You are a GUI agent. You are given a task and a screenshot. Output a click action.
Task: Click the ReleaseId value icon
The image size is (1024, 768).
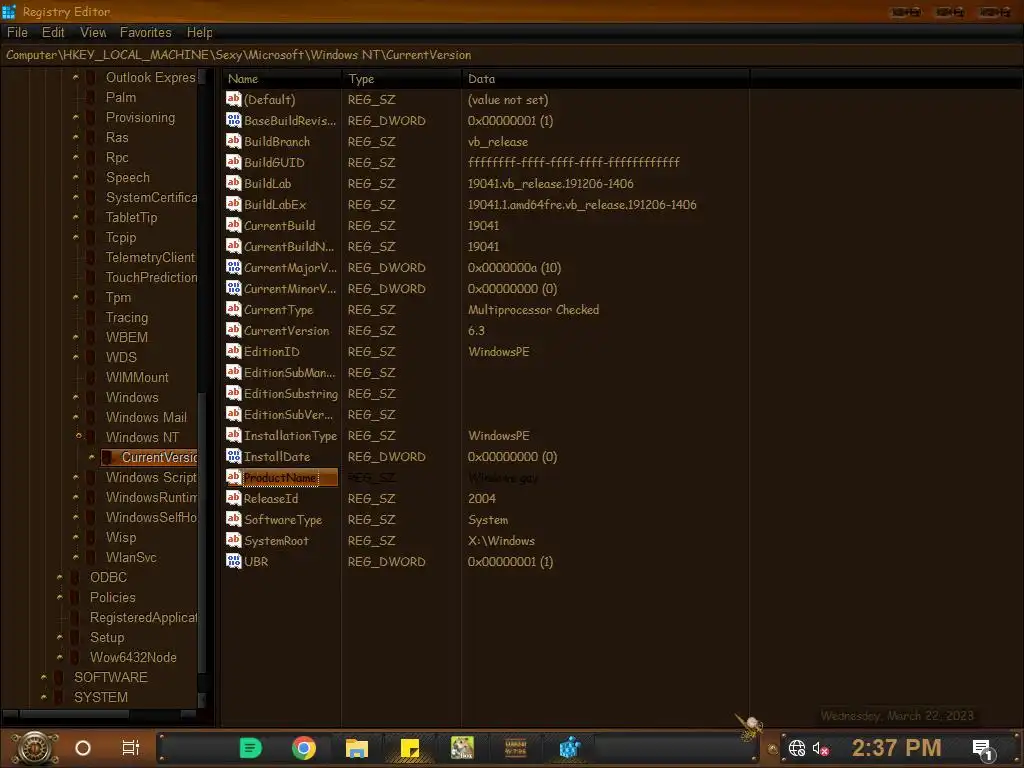point(233,498)
